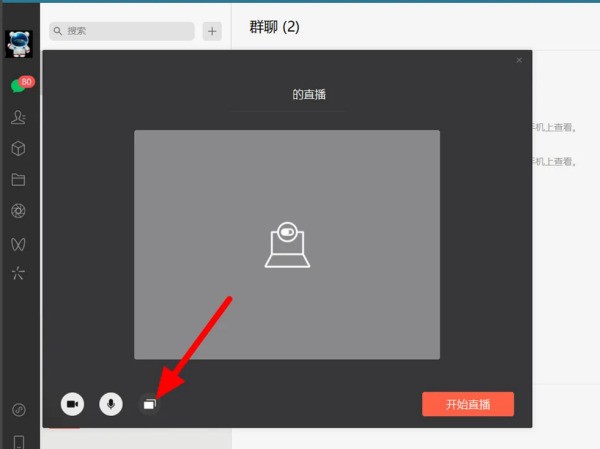
Task: Open the Top Stories star icon in sidebar
Action: click(x=18, y=273)
